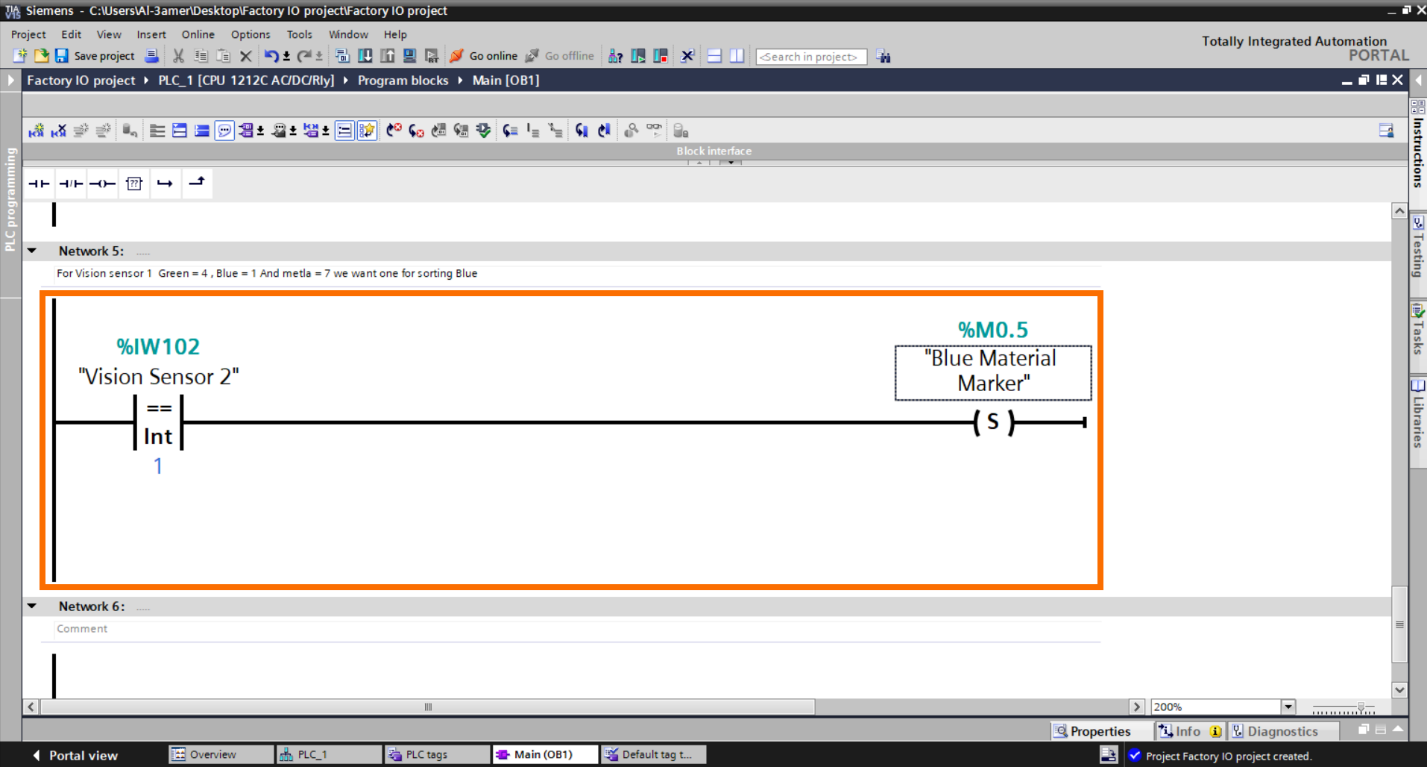
Task: Select the set coil (S) element
Action: click(993, 422)
